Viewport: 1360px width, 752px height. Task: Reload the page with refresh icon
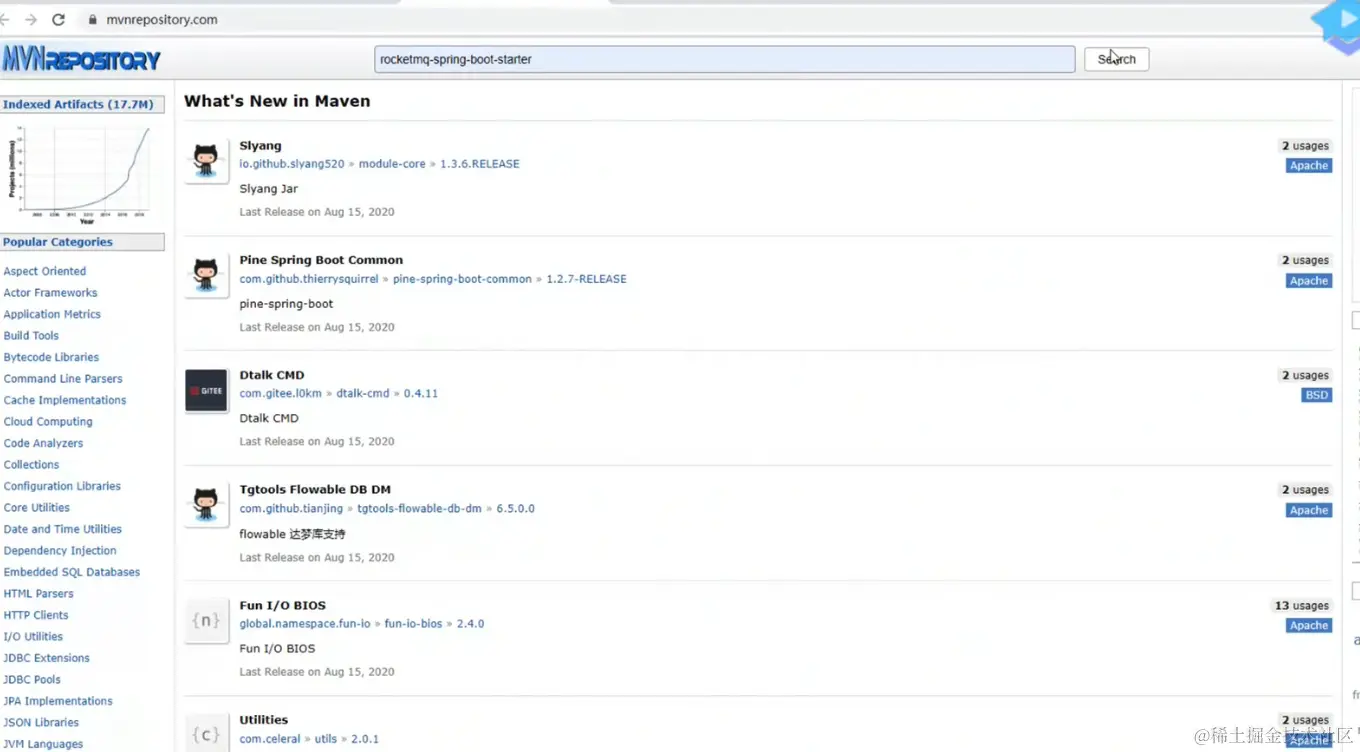[58, 19]
